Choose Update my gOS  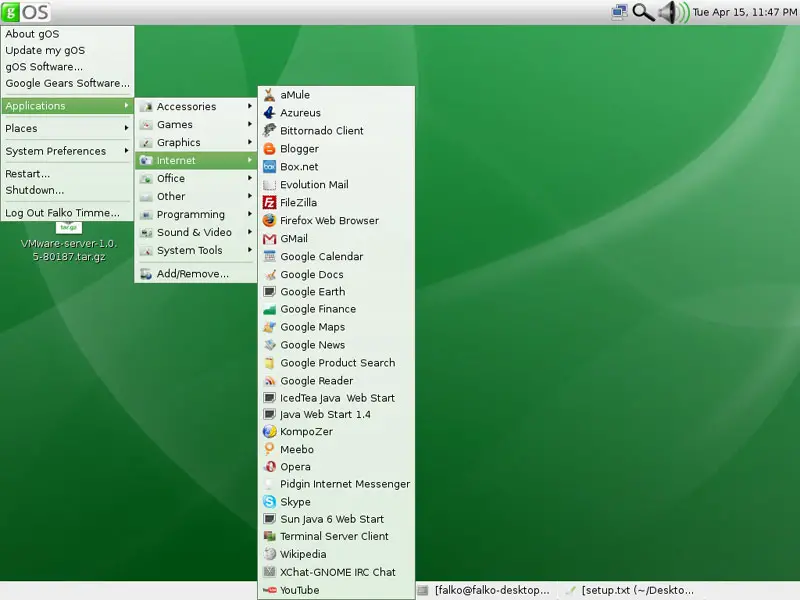pyautogui.click(x=67, y=50)
